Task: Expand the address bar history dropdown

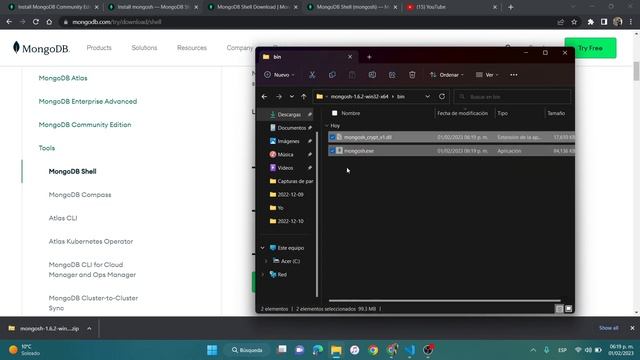Action: pos(427,97)
